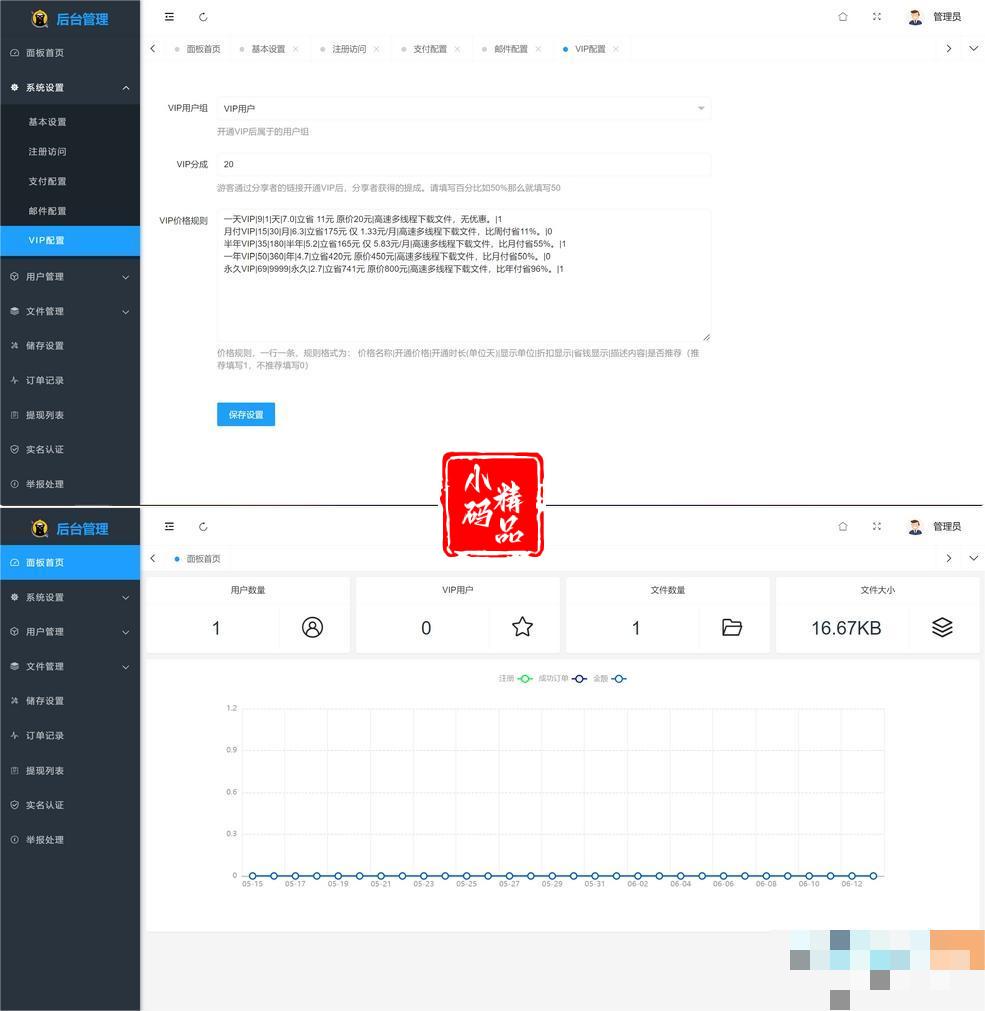Toggle 金额 series in chart legend

(x=609, y=678)
